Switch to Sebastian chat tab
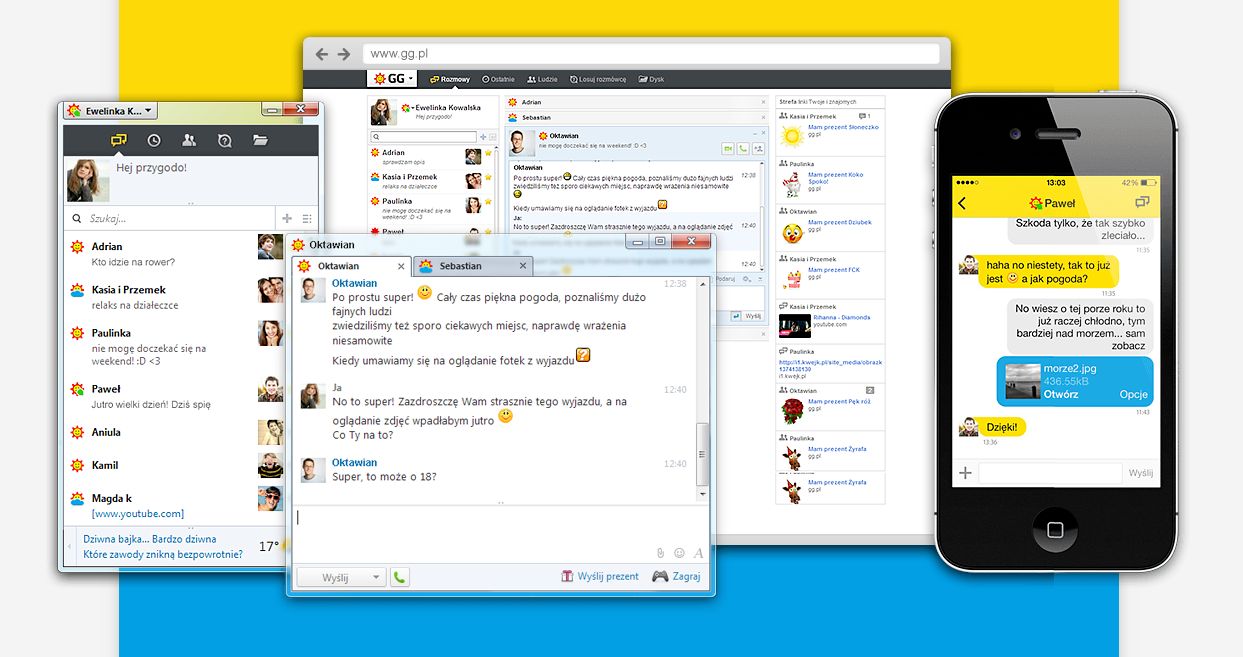This screenshot has height=657, width=1243. point(472,266)
